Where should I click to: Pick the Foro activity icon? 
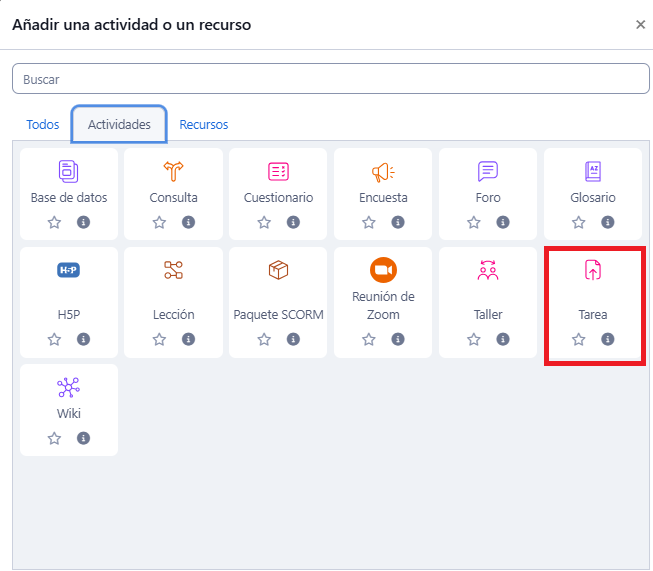[488, 171]
